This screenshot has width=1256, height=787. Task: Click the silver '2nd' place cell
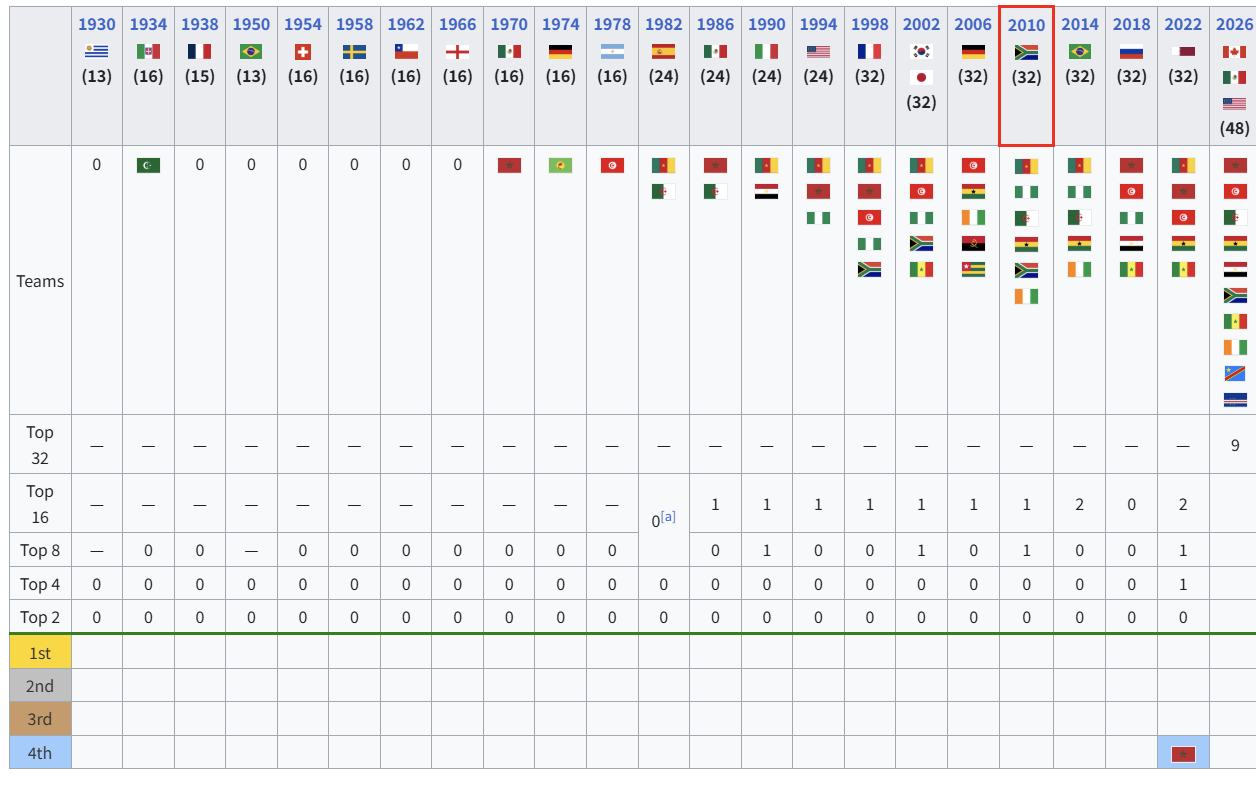click(x=40, y=685)
